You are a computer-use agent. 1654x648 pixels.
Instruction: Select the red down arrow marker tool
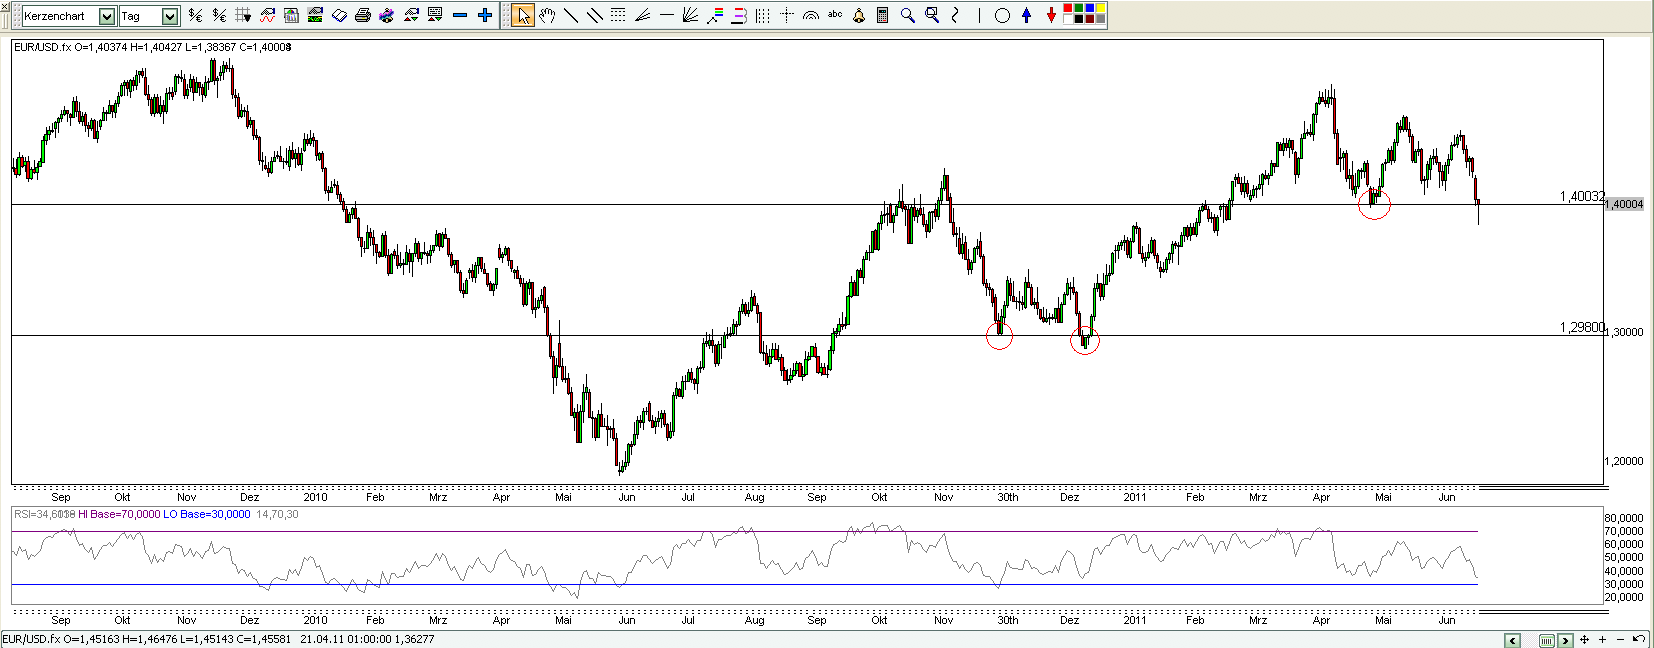pos(1051,15)
